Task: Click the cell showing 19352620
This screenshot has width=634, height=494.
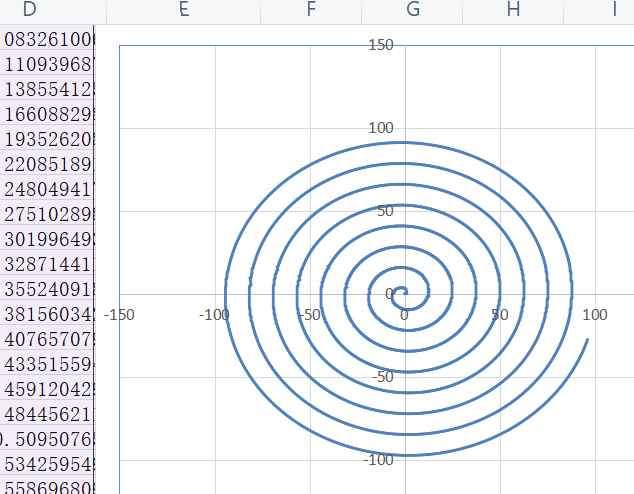Action: tap(48, 139)
